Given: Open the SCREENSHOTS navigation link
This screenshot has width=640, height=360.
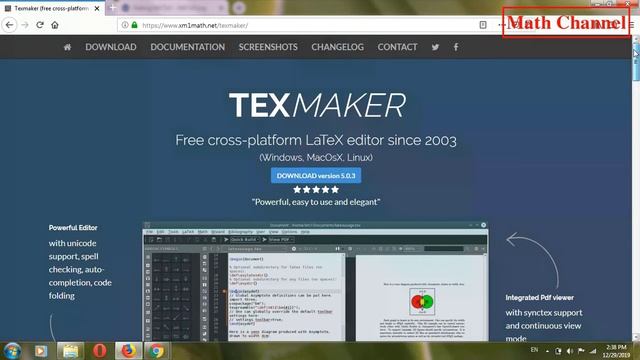Looking at the screenshot, I should (268, 47).
